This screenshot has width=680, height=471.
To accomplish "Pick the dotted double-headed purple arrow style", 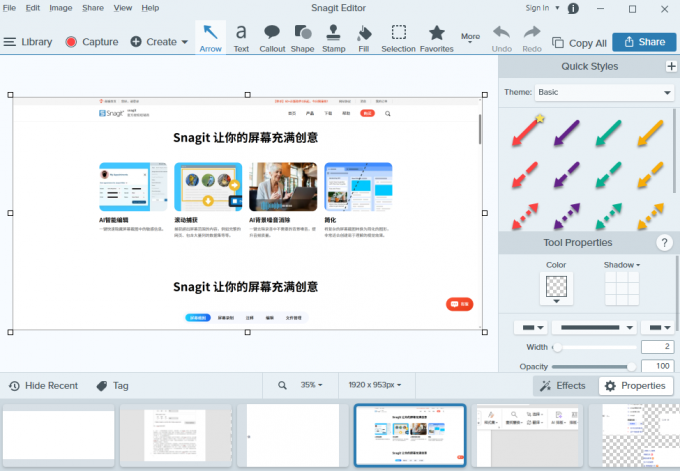I will pyautogui.click(x=567, y=216).
